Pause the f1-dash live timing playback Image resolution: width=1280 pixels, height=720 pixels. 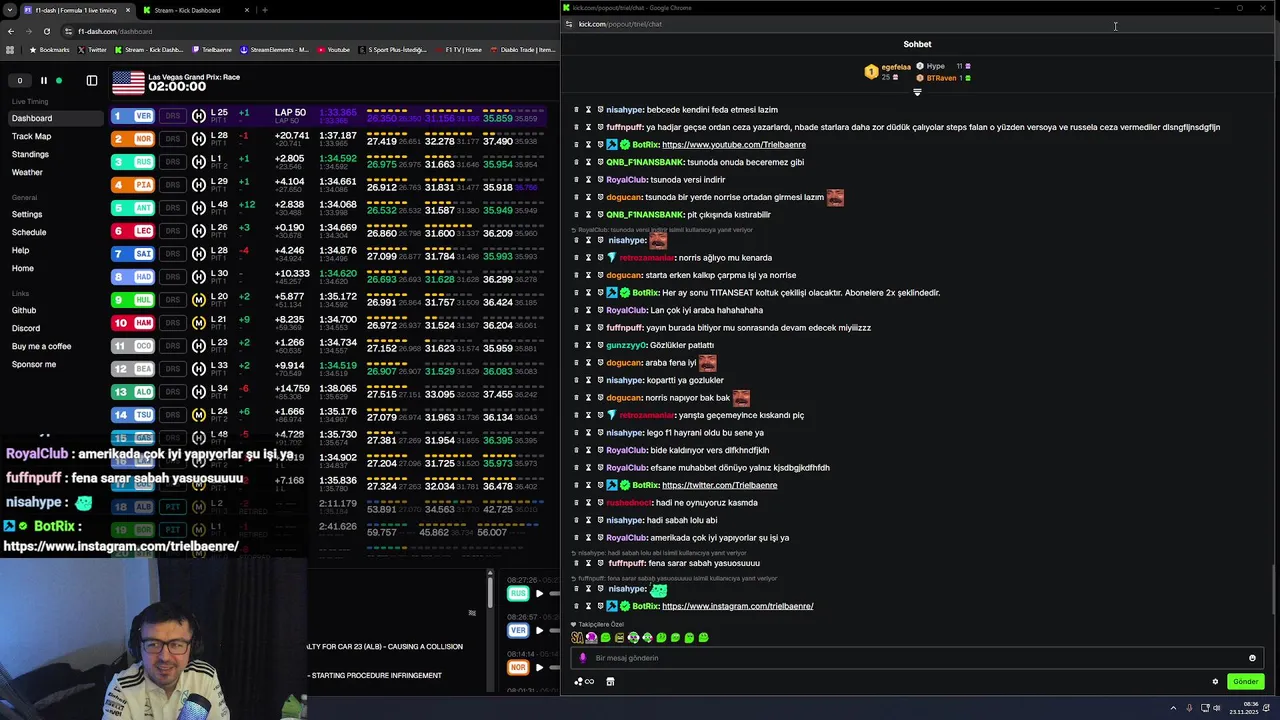coord(43,80)
